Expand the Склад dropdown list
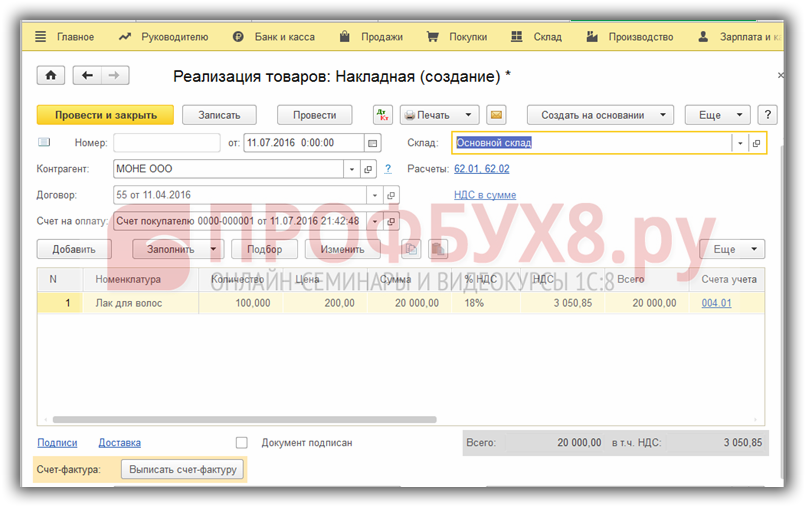The image size is (806, 507). tap(740, 143)
